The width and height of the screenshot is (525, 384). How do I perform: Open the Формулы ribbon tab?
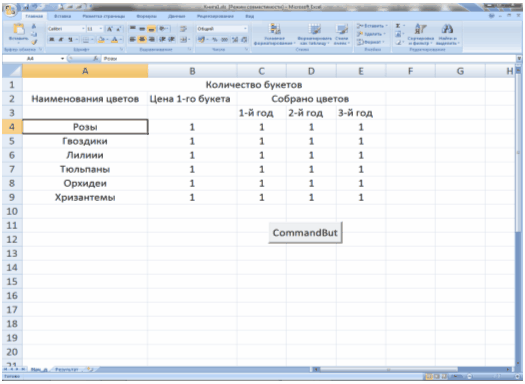[x=146, y=16]
